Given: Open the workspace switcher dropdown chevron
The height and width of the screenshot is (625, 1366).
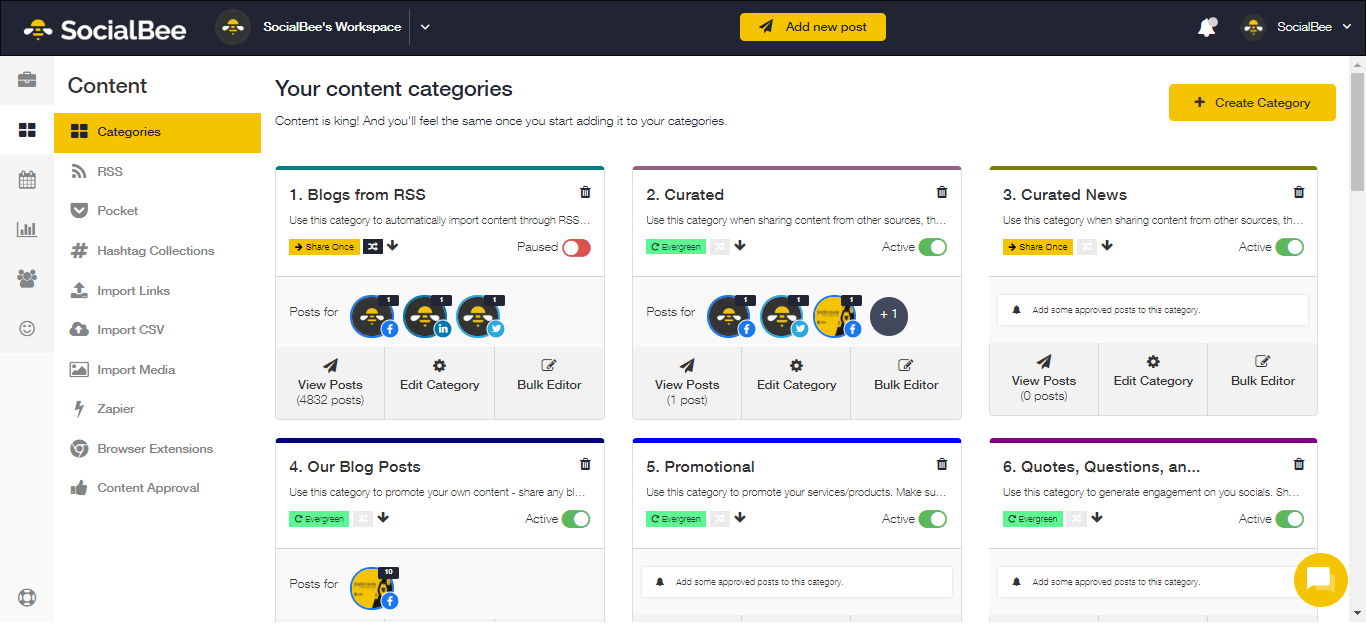Looking at the screenshot, I should 425,27.
